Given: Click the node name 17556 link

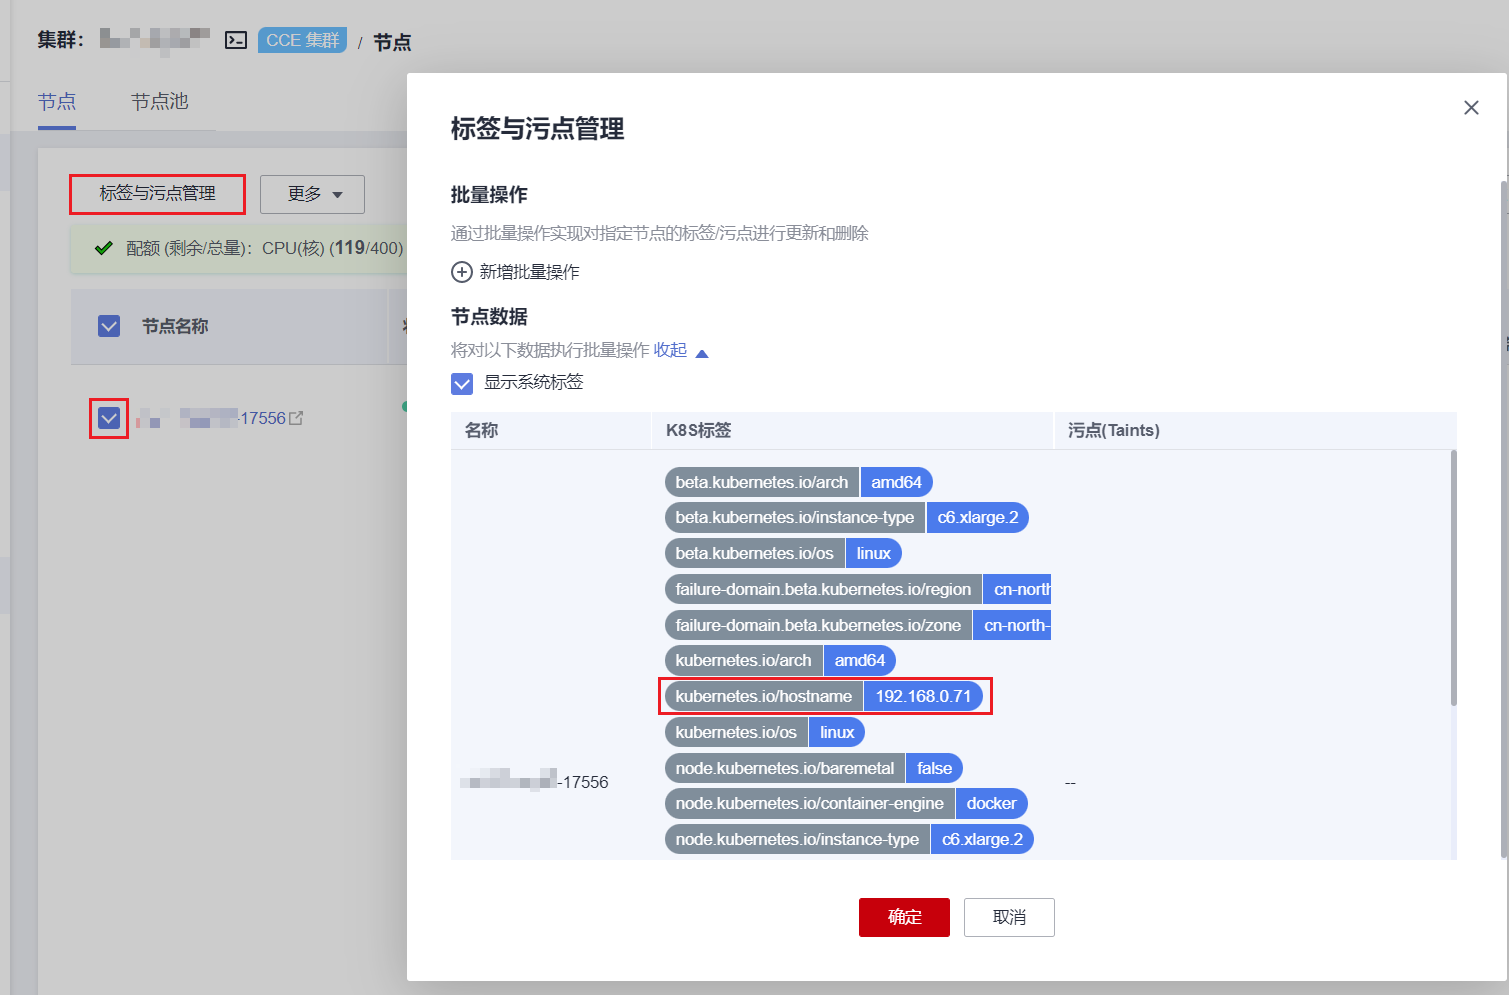Looking at the screenshot, I should tap(262, 418).
